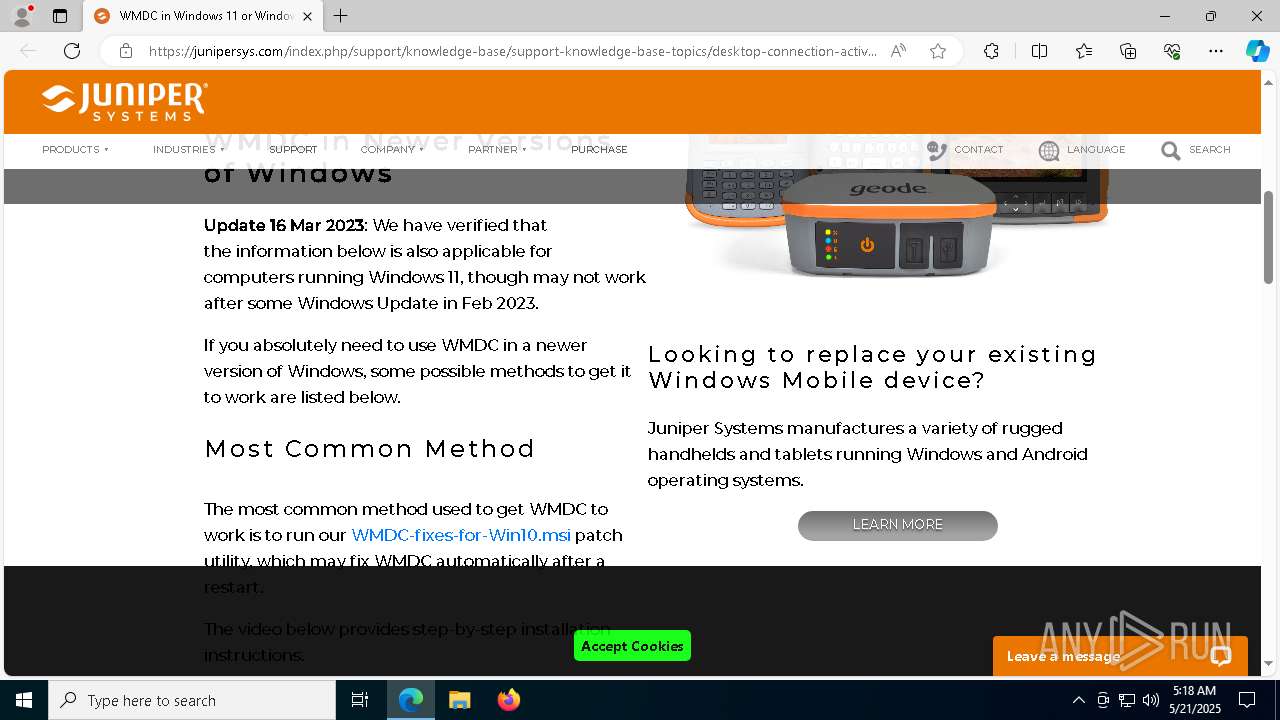Open the volume control tray icon
This screenshot has height=720, width=1280.
1151,700
